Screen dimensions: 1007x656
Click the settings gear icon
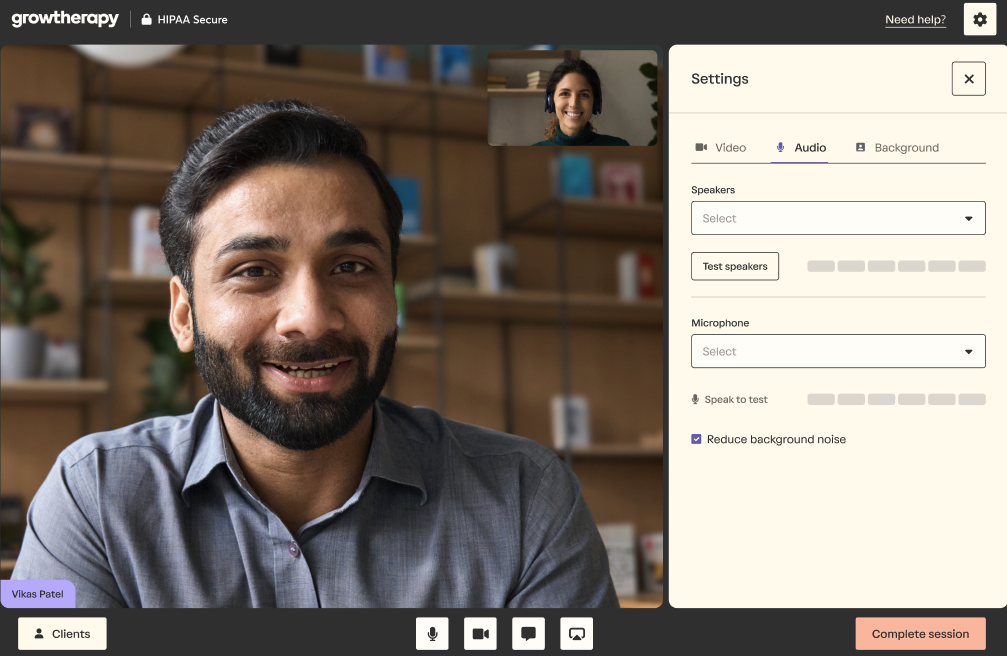[980, 20]
